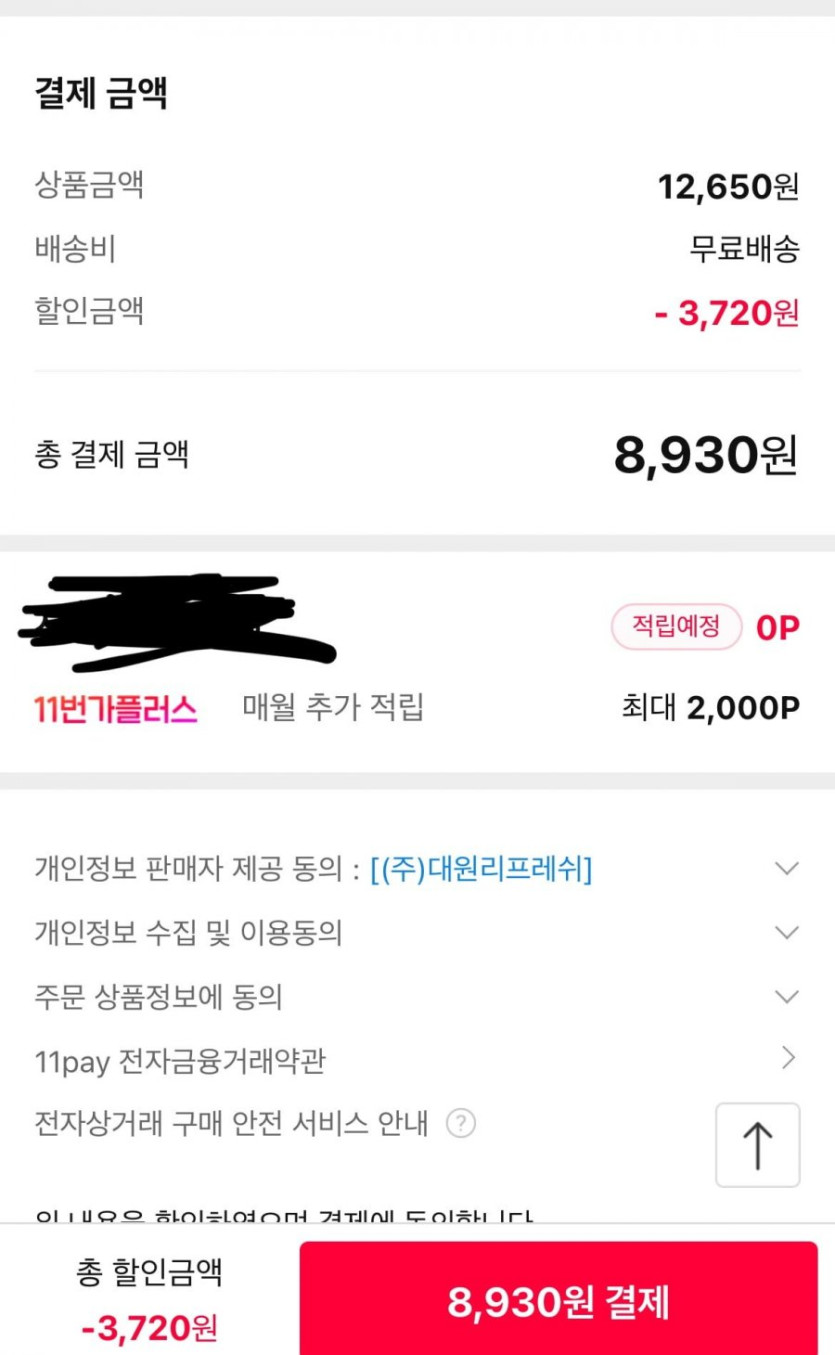Image resolution: width=835 pixels, height=1355 pixels.
Task: Open the question mark help icon
Action: [x=461, y=1123]
